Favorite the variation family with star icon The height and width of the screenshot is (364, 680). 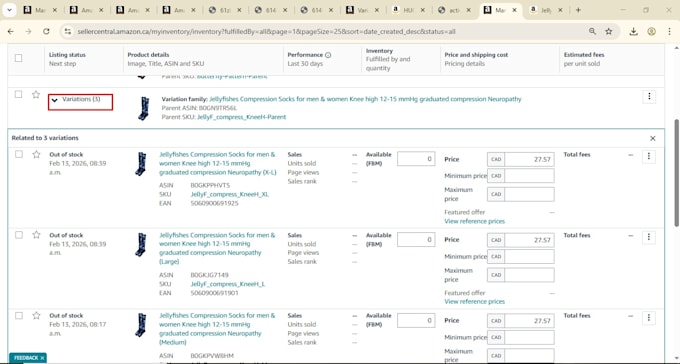click(x=36, y=95)
